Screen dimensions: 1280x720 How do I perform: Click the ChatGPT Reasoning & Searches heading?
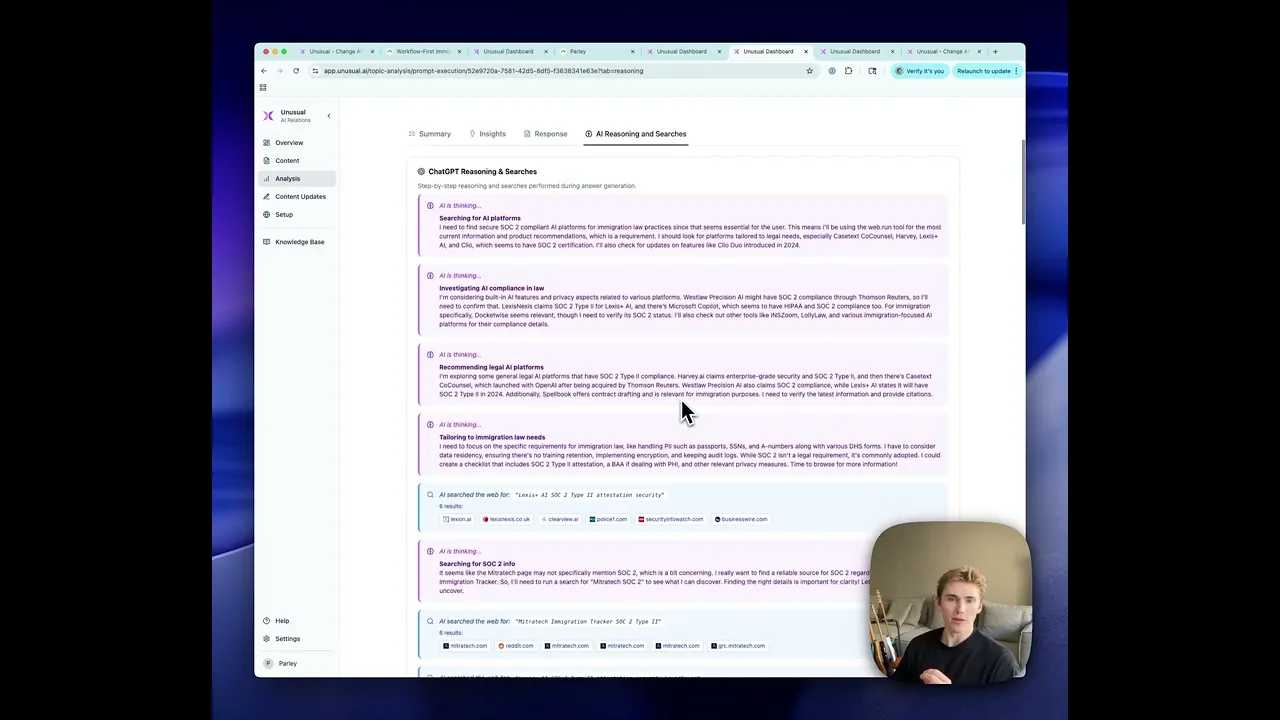[x=482, y=172]
